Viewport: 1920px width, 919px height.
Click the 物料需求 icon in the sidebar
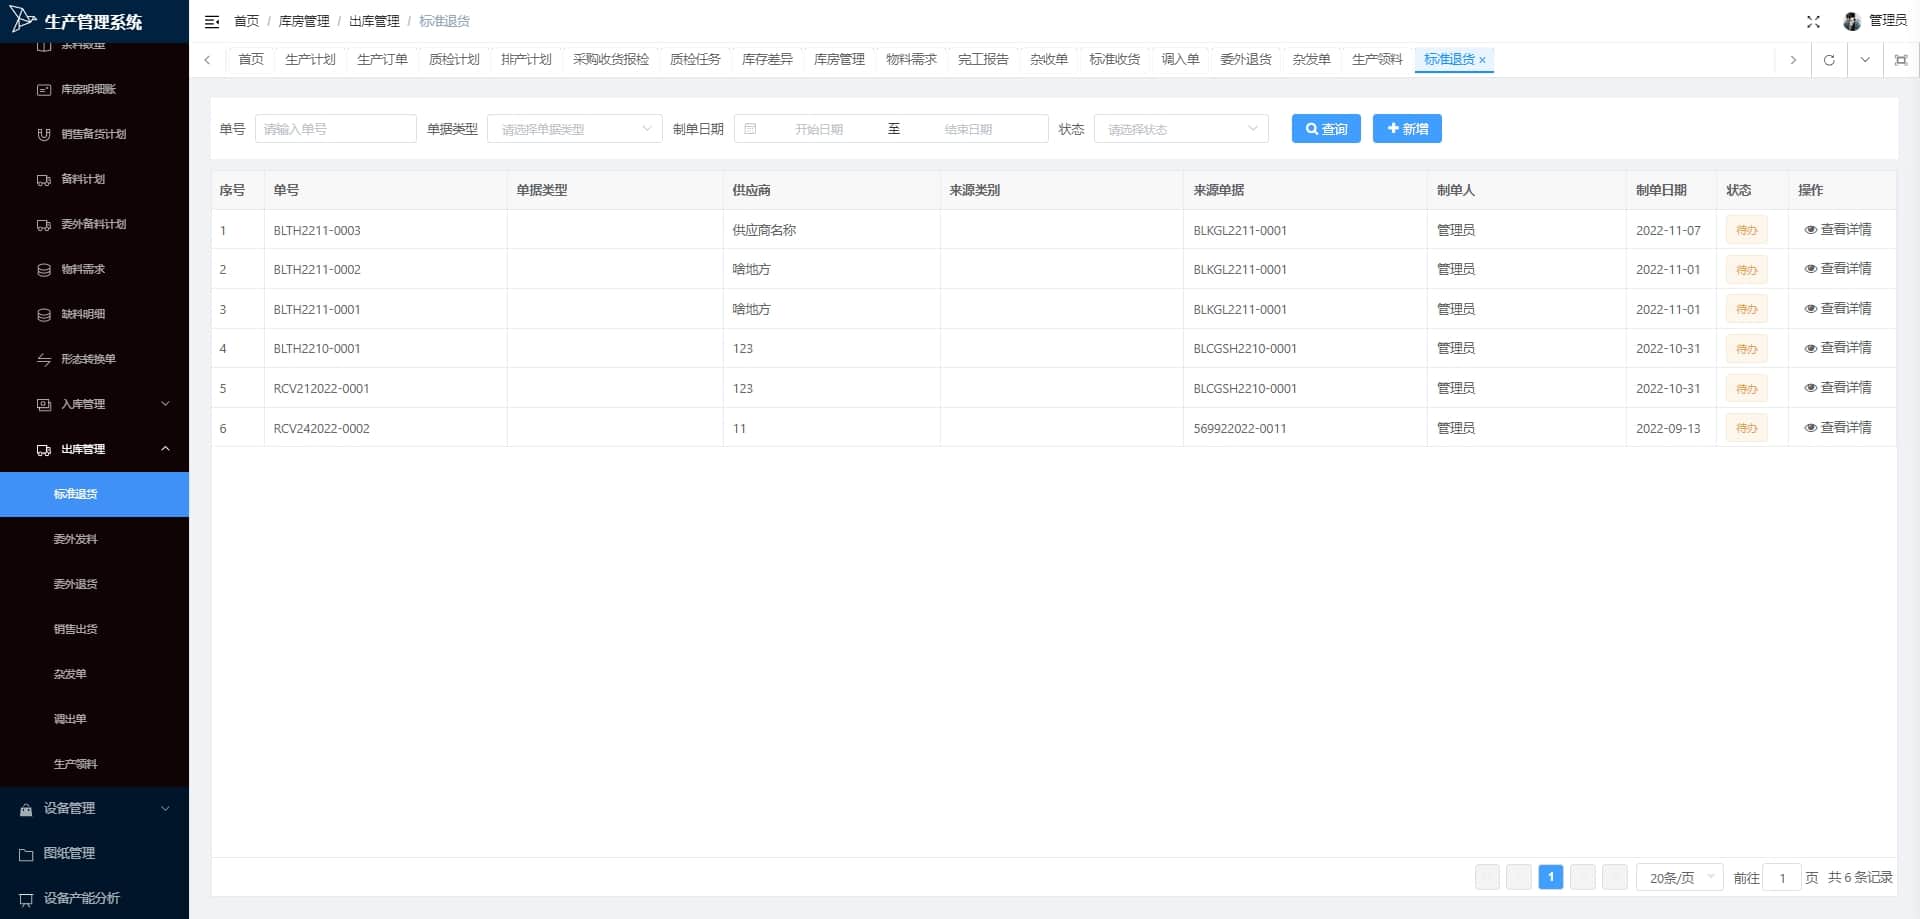43,270
